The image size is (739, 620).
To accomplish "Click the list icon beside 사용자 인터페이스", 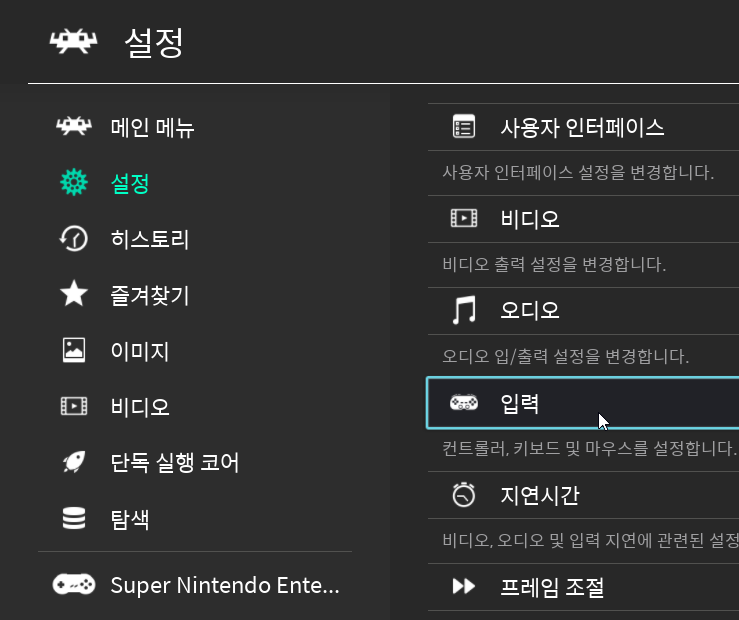I will pos(464,126).
